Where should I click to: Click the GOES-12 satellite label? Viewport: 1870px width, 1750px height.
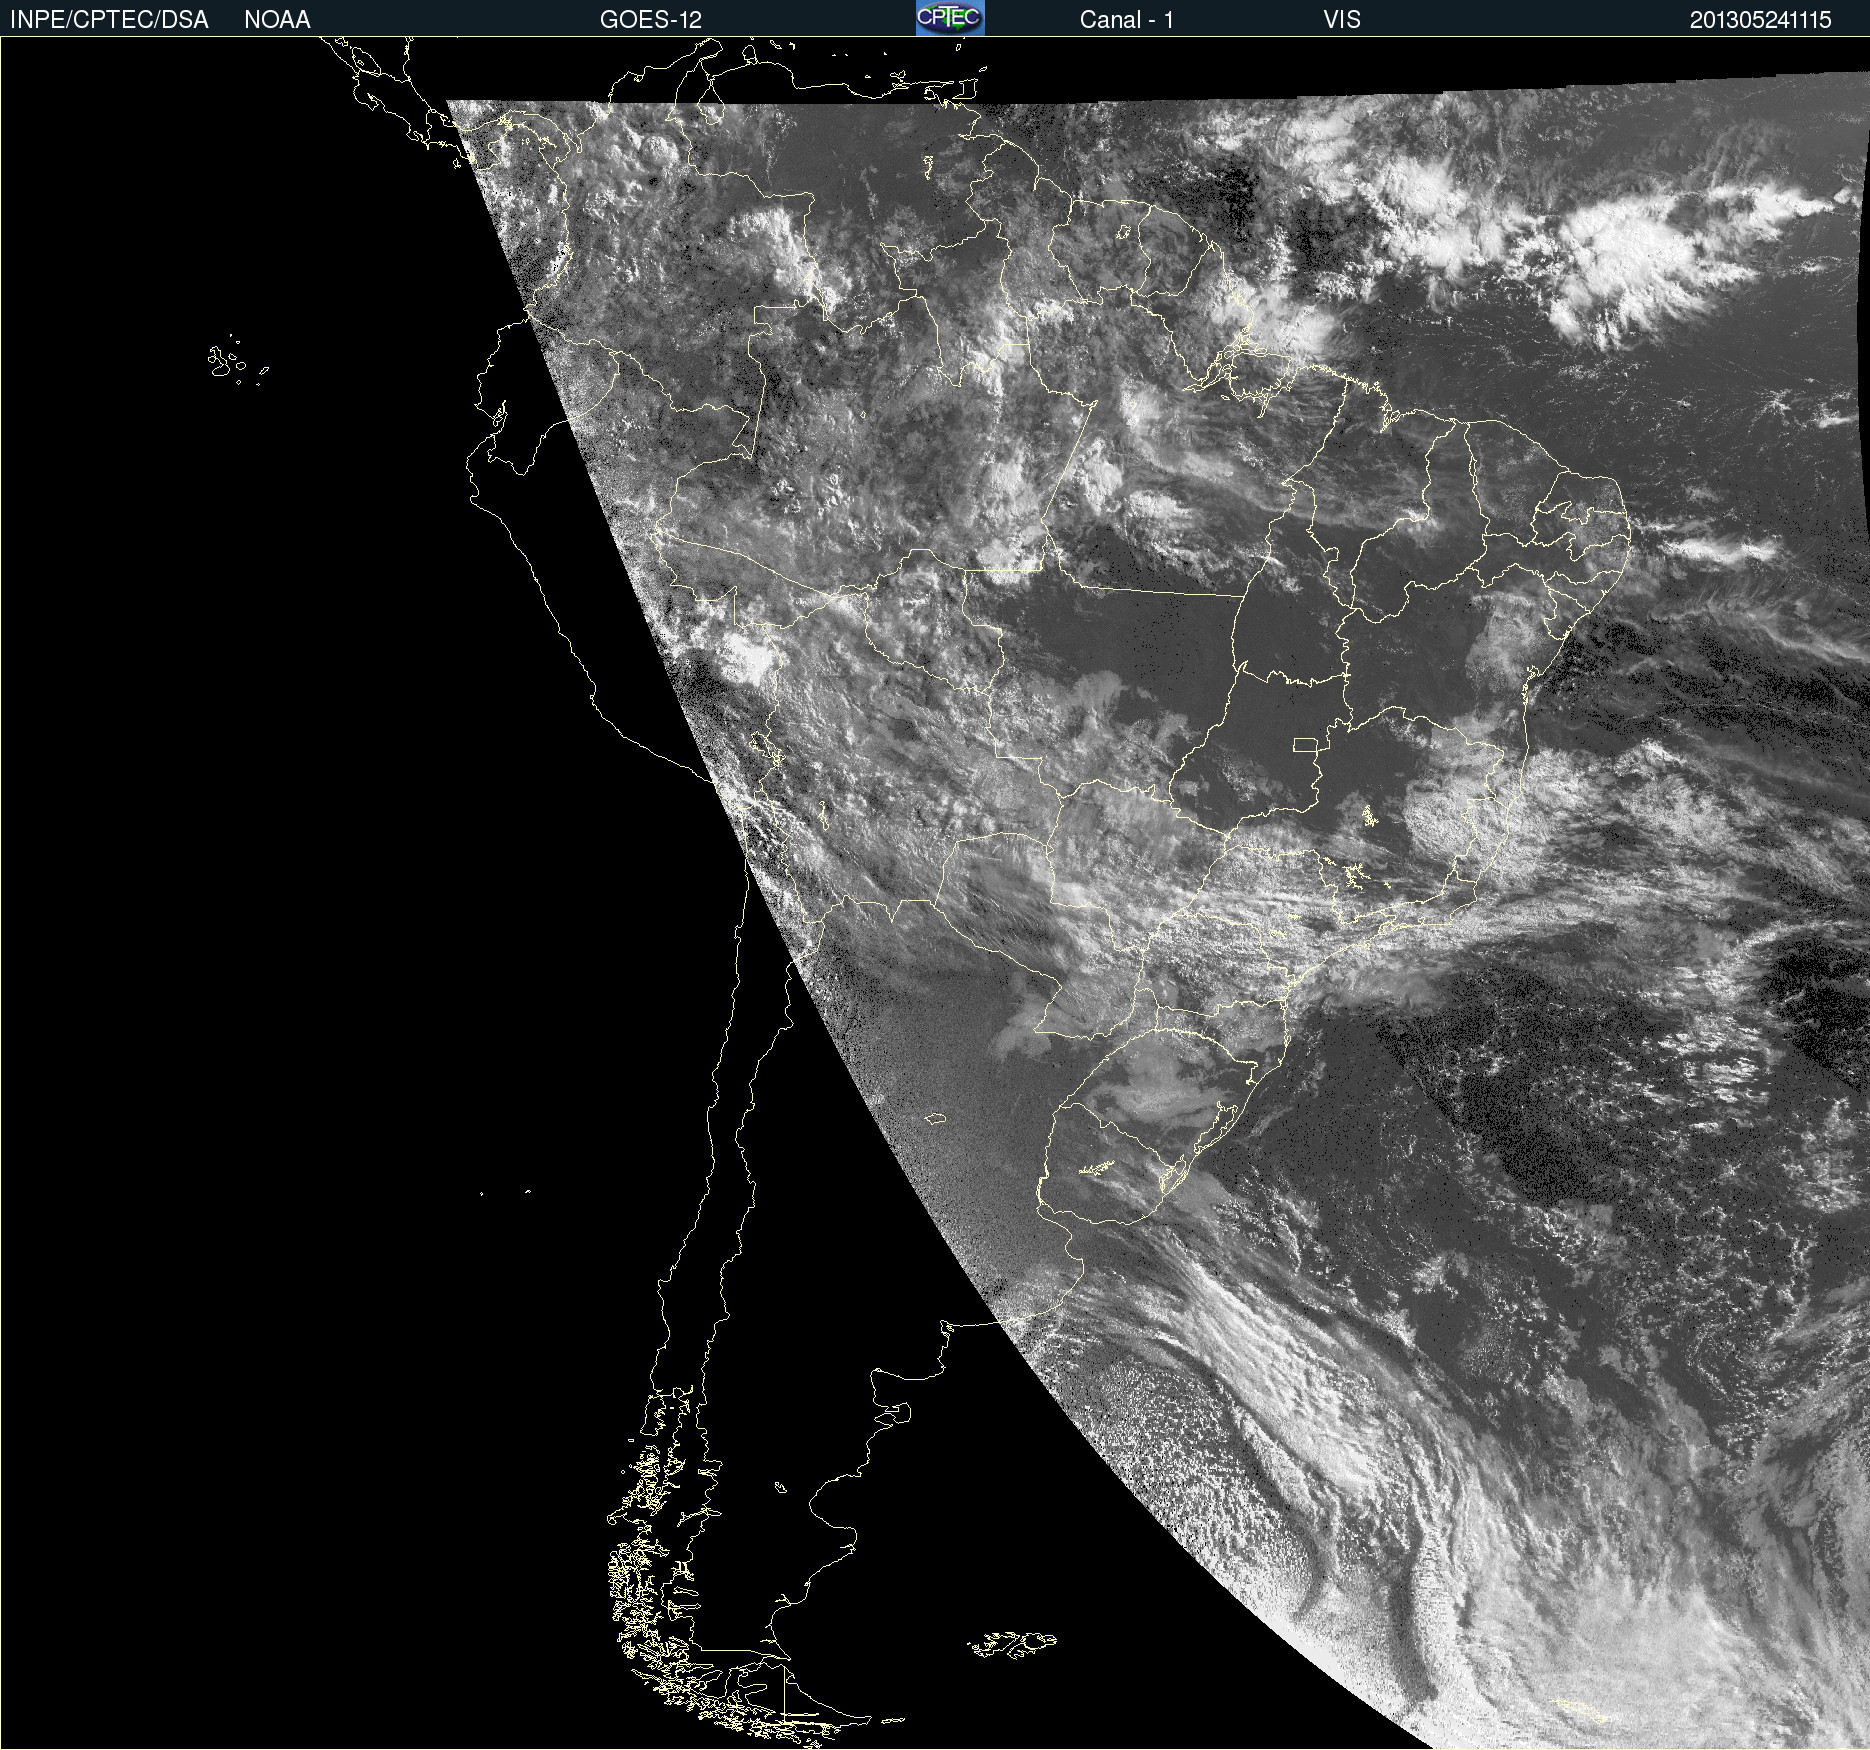click(651, 20)
